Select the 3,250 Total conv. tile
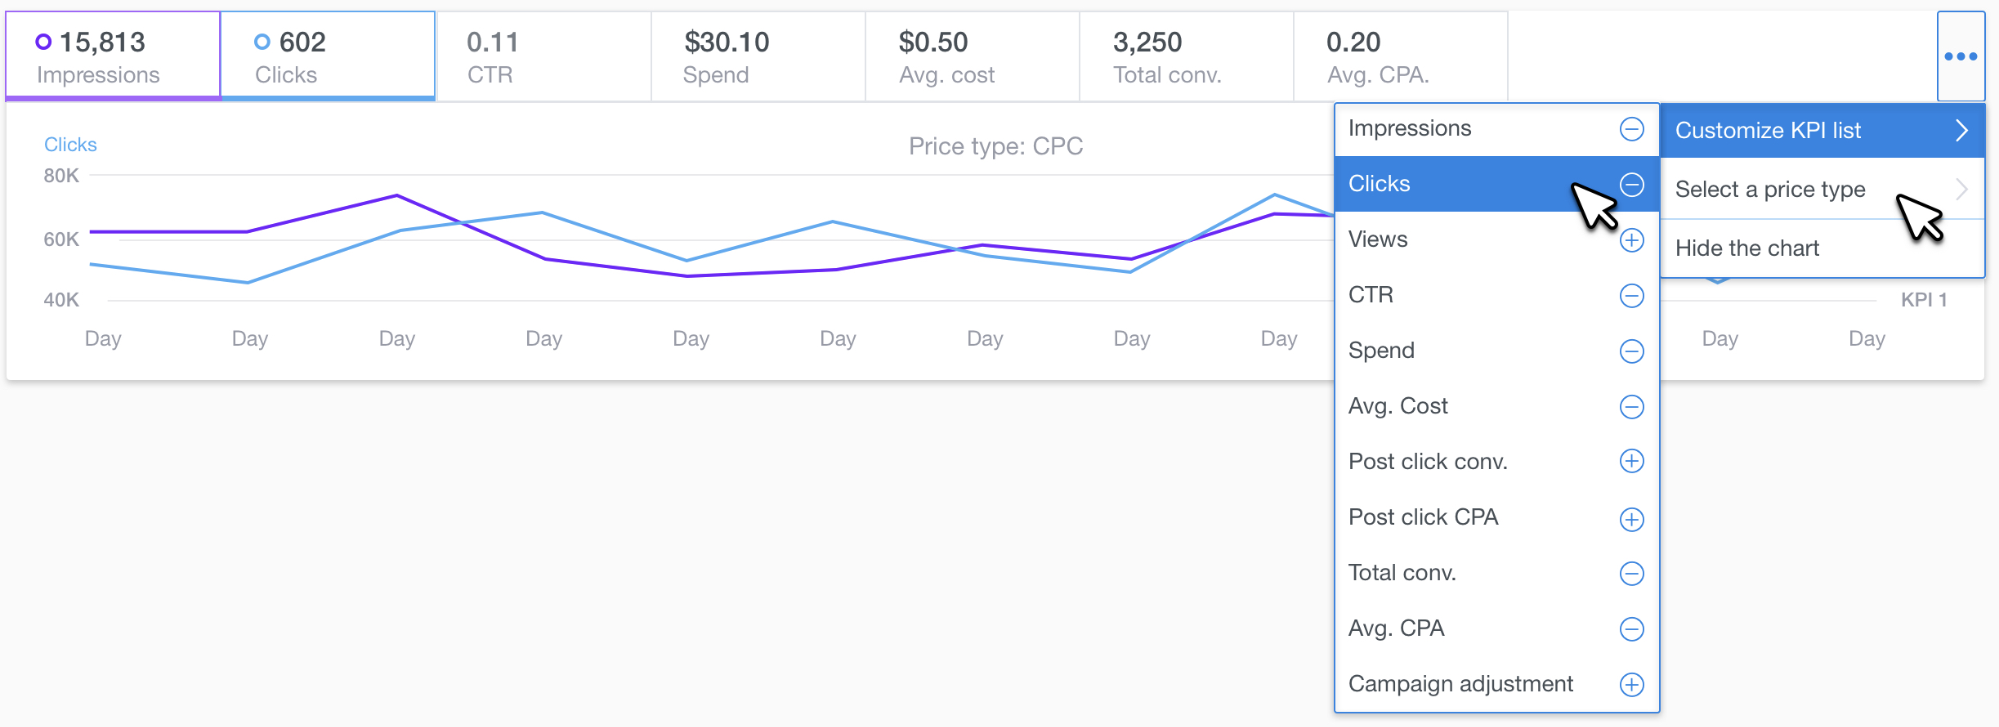1999x727 pixels. point(1186,56)
